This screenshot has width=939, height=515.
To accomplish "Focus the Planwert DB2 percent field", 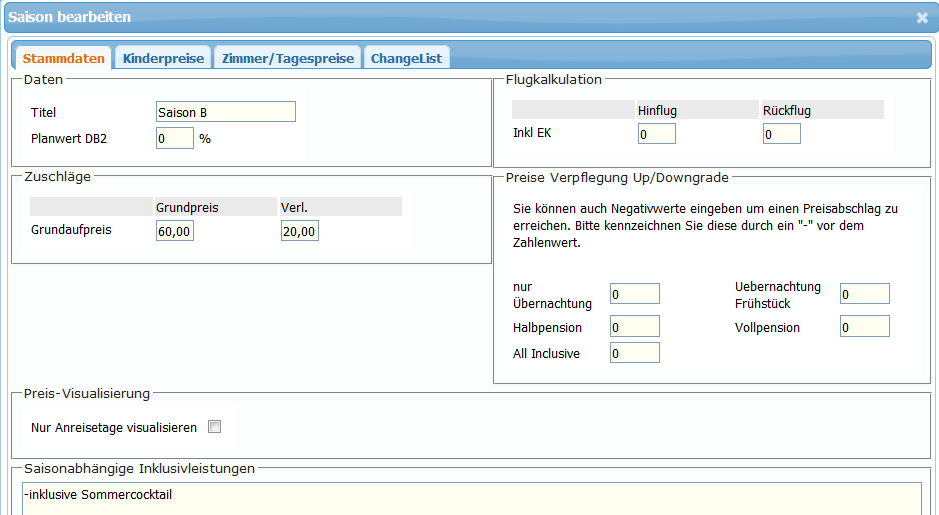I will click(175, 139).
